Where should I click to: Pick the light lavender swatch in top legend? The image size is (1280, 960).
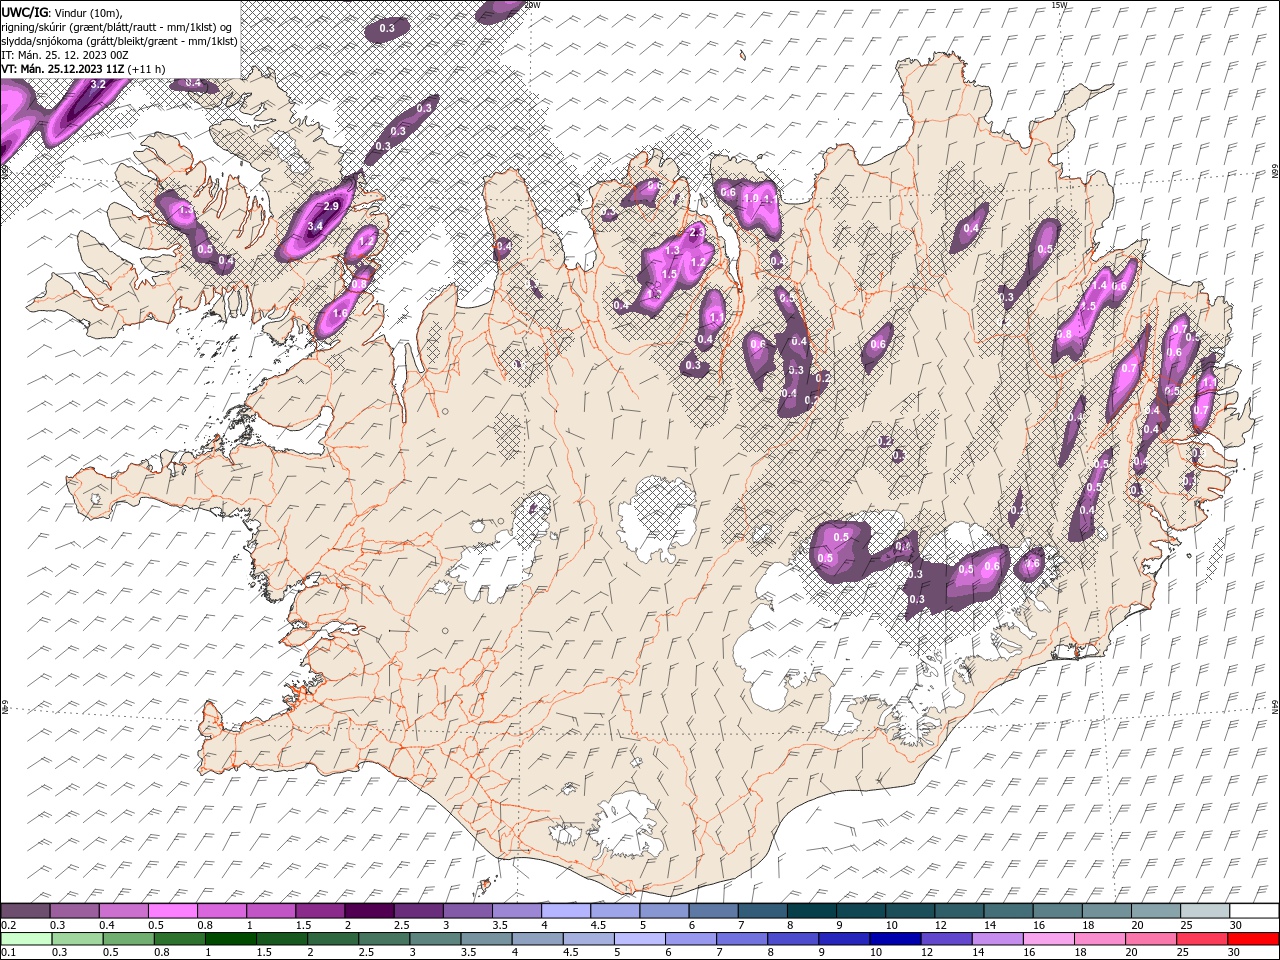coord(564,911)
